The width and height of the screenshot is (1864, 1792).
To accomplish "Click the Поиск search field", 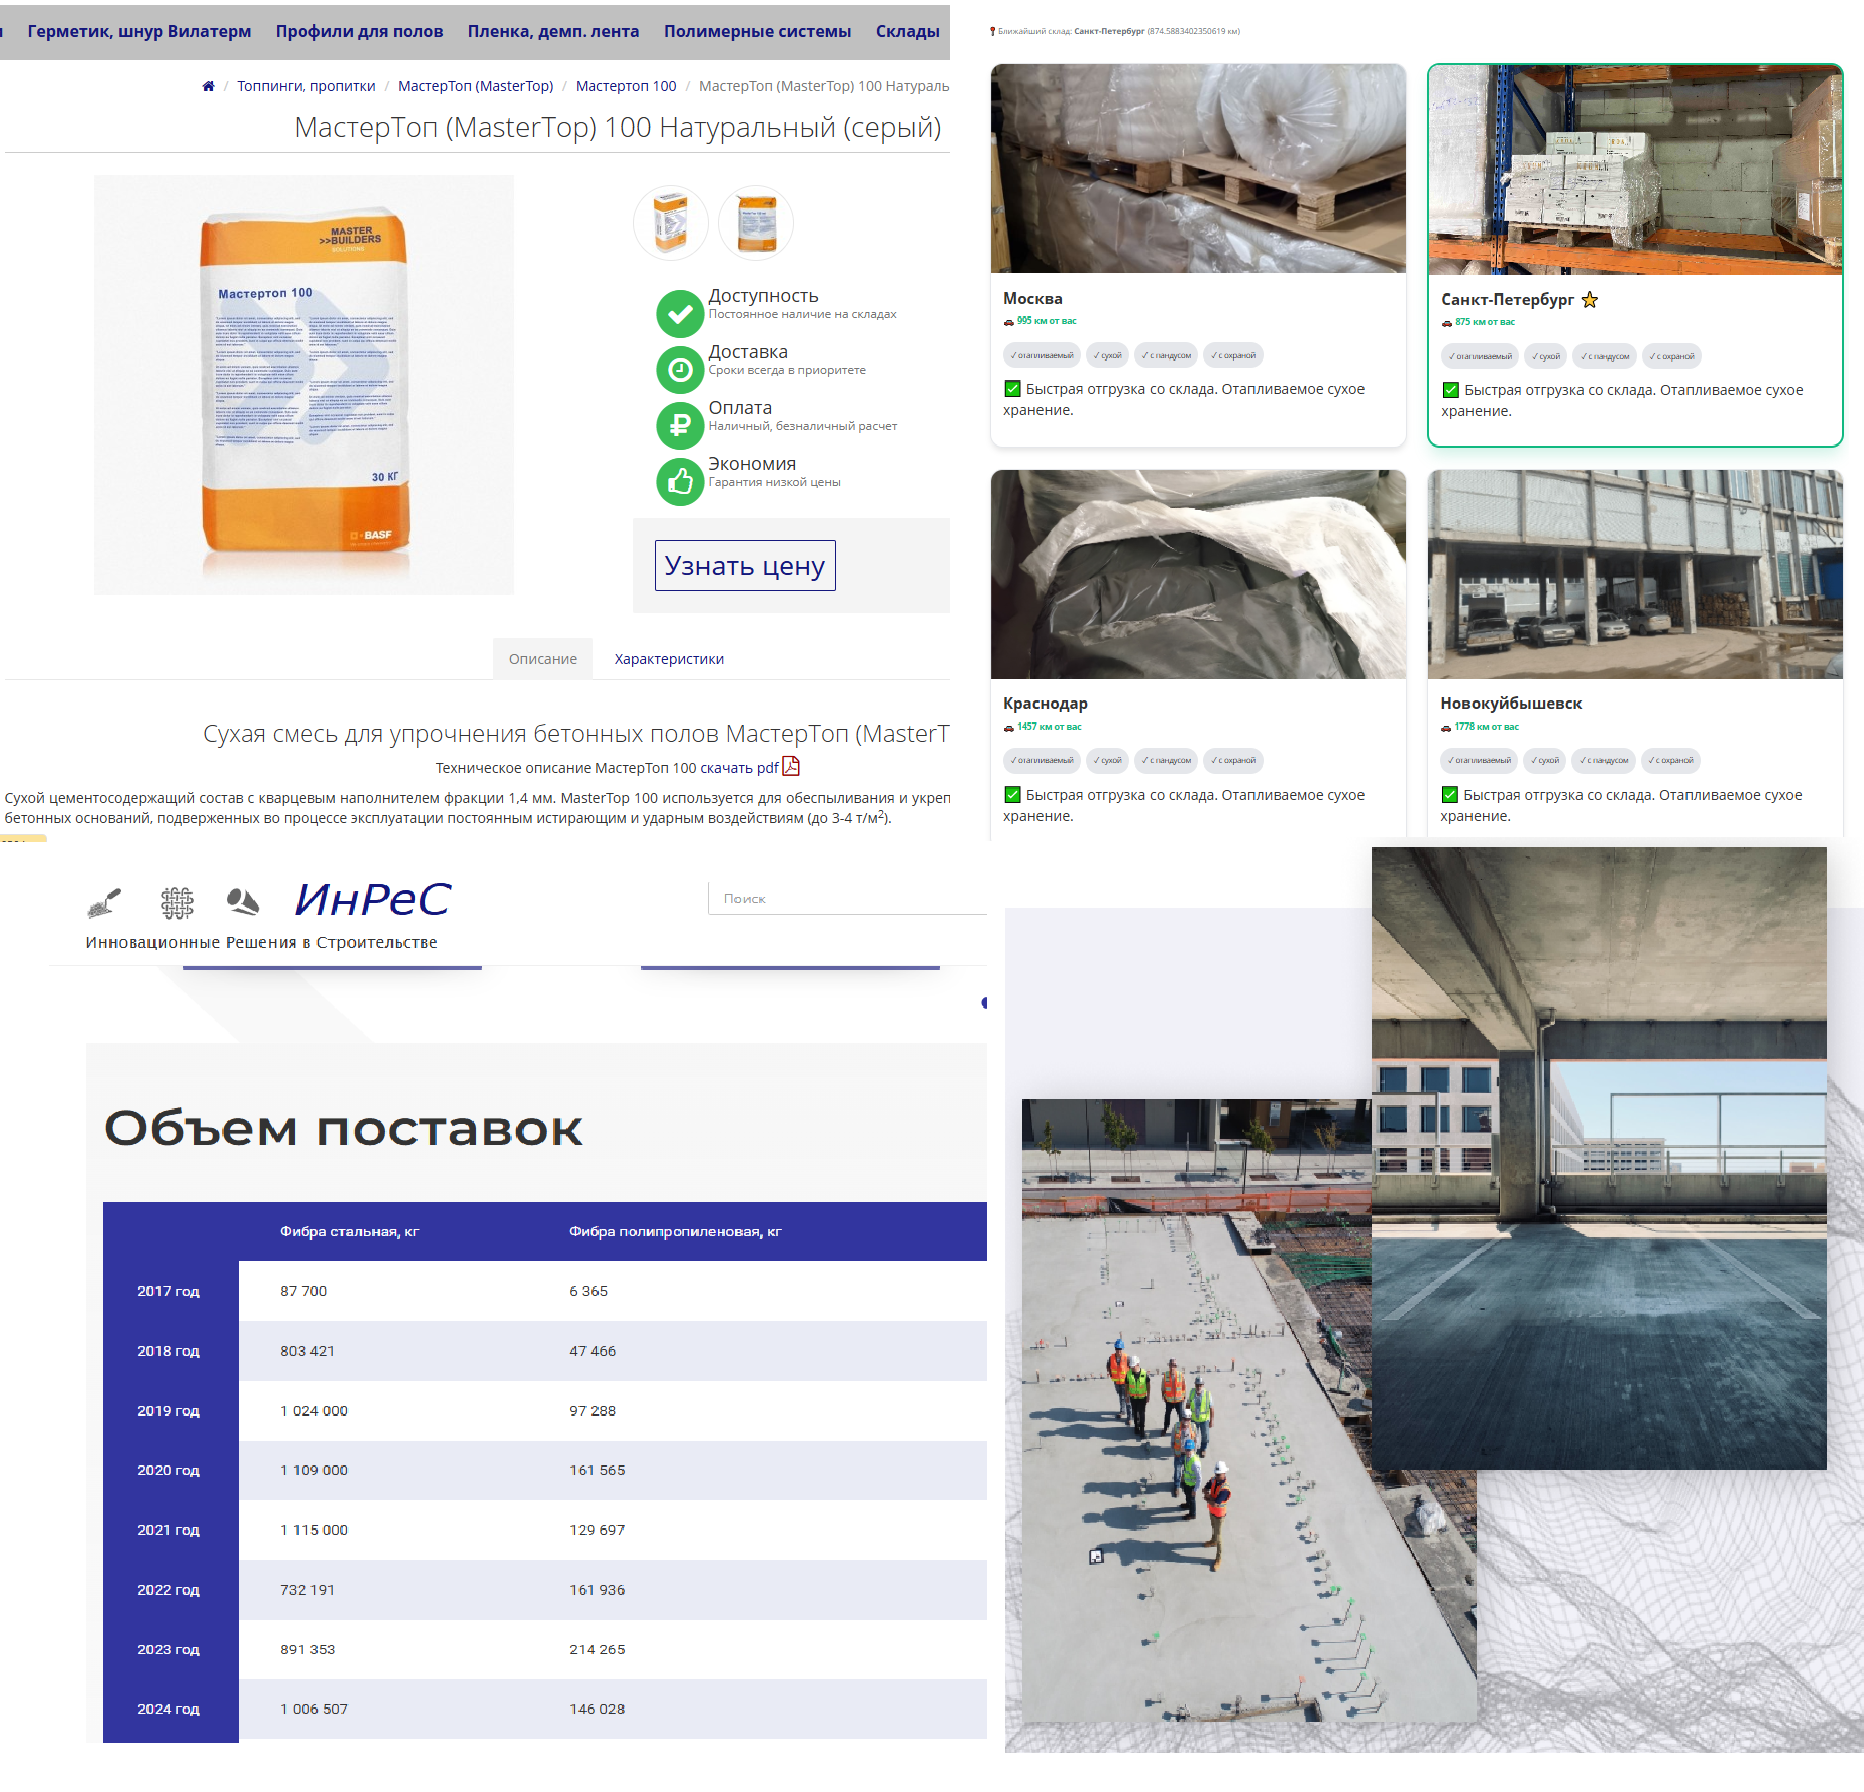I will click(848, 899).
